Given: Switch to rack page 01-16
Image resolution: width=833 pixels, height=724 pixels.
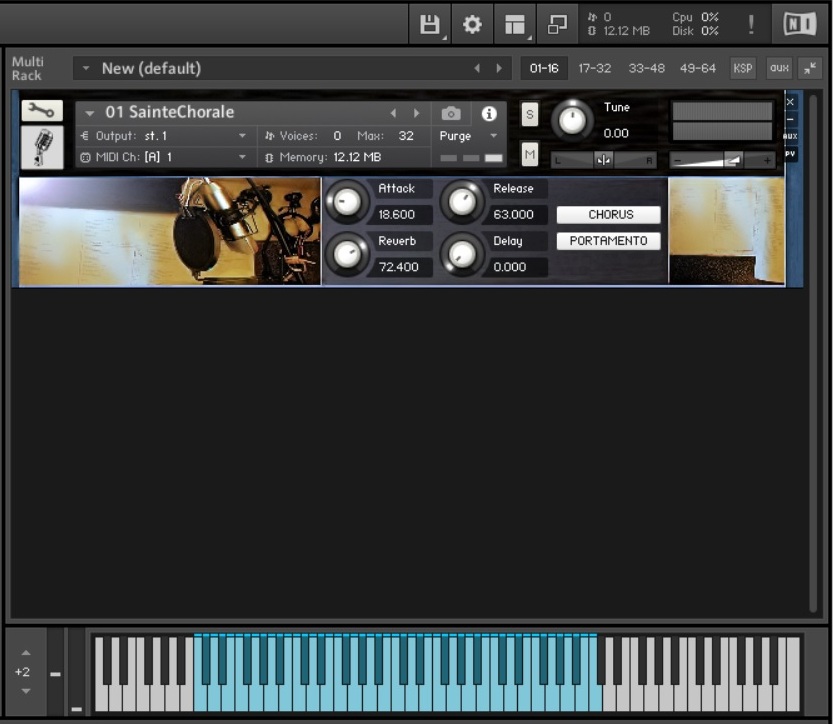Looking at the screenshot, I should coord(544,68).
